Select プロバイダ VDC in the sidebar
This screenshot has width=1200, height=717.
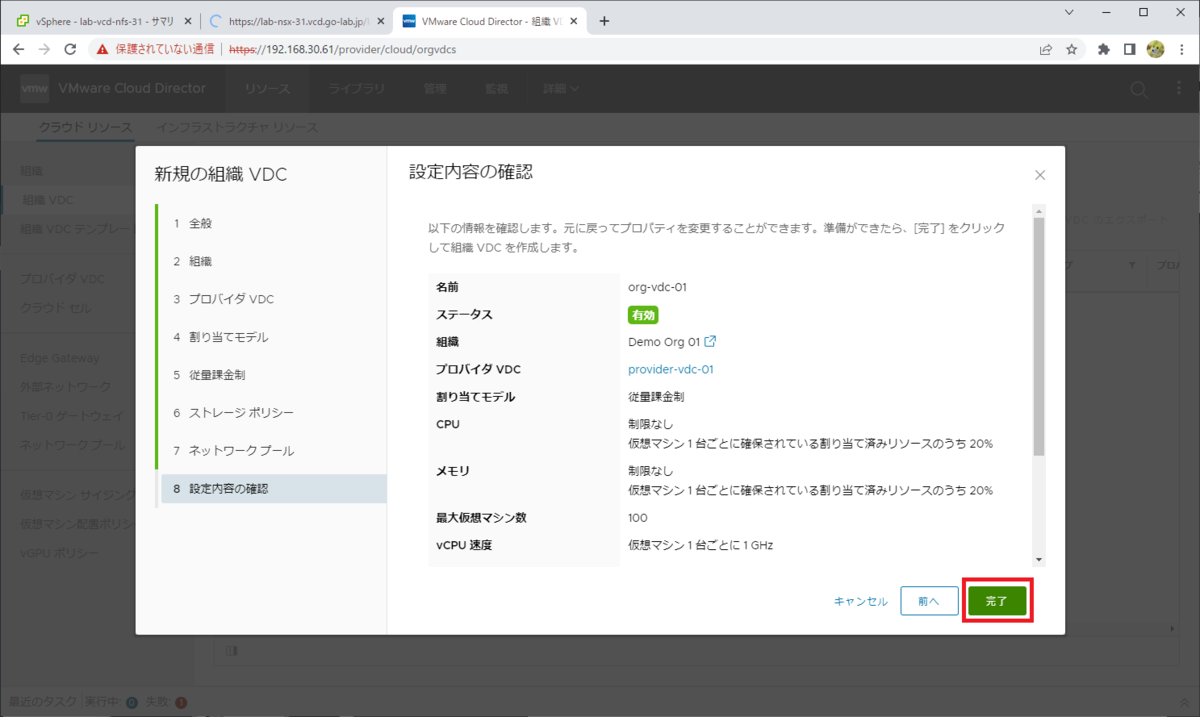63,279
